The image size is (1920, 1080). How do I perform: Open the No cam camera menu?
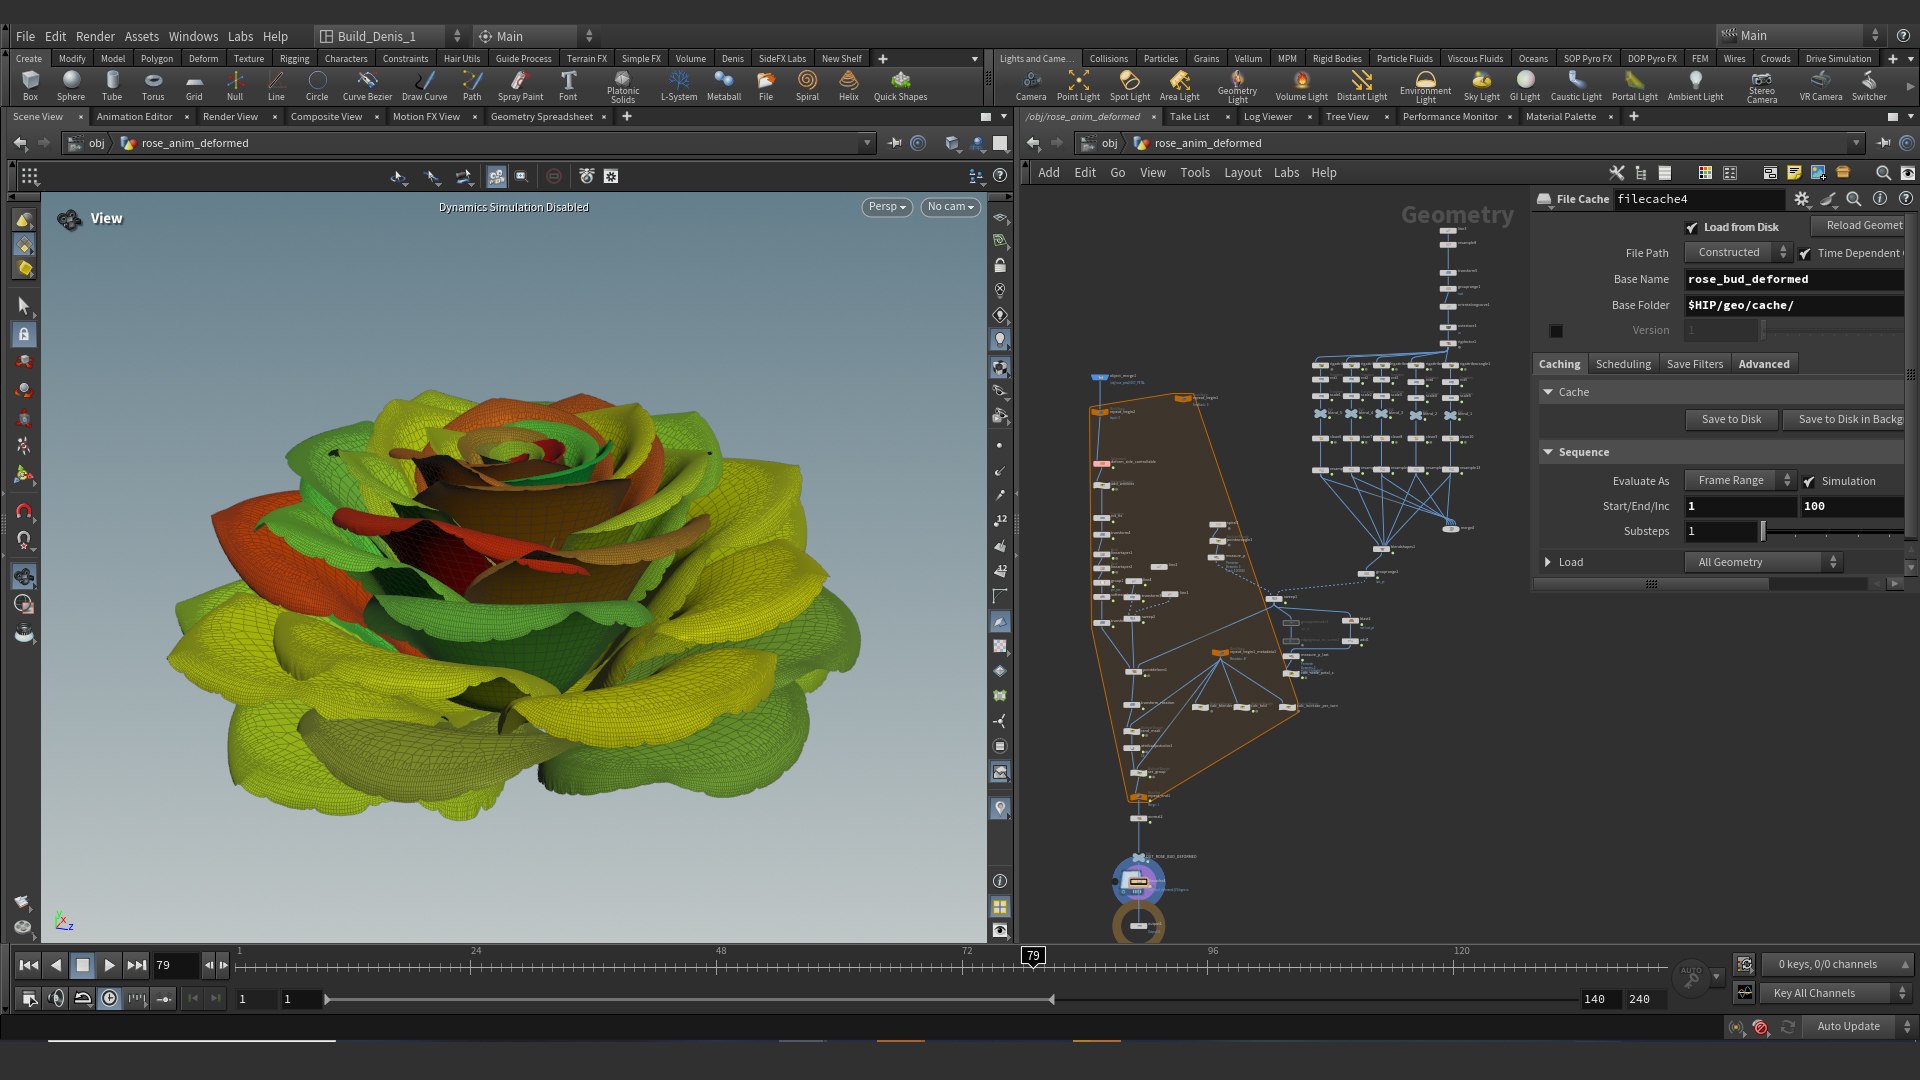(950, 207)
